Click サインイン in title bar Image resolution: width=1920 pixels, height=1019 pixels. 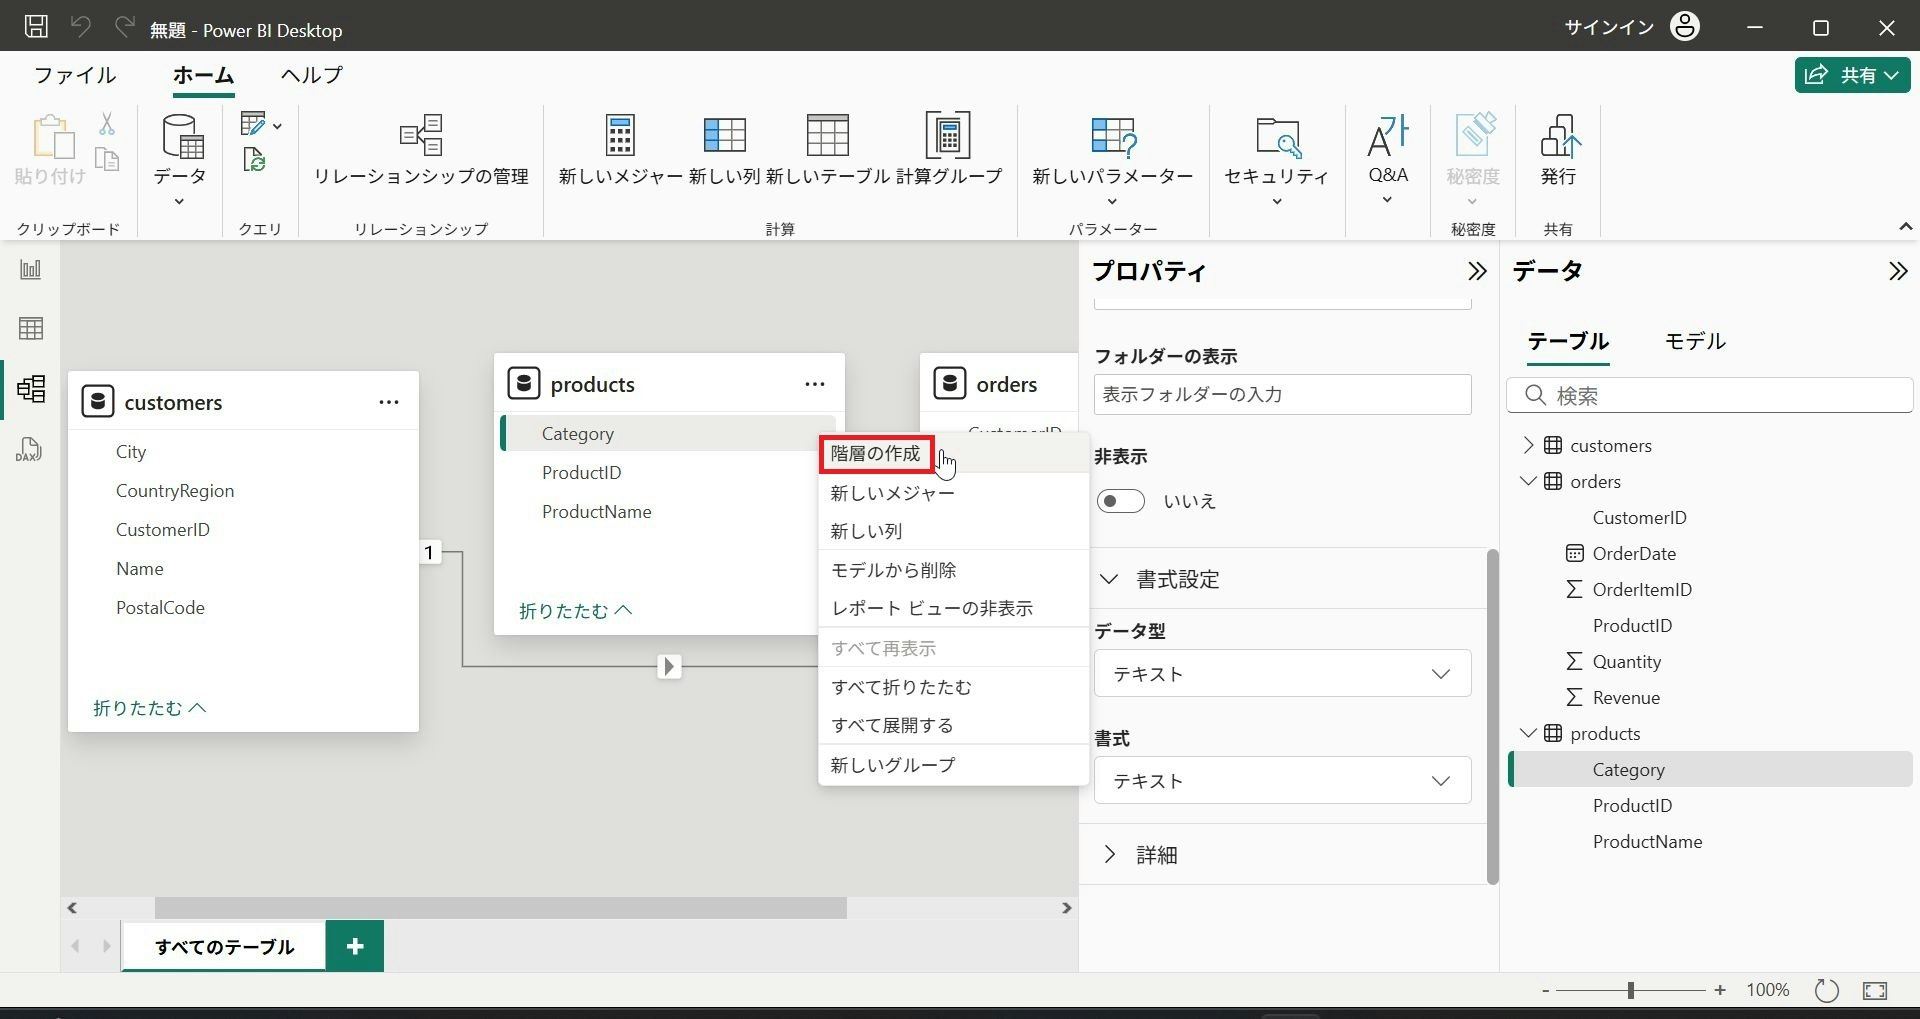[x=1609, y=27]
